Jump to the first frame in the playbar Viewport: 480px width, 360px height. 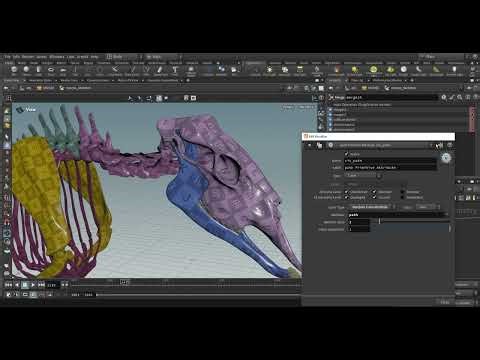(8, 285)
